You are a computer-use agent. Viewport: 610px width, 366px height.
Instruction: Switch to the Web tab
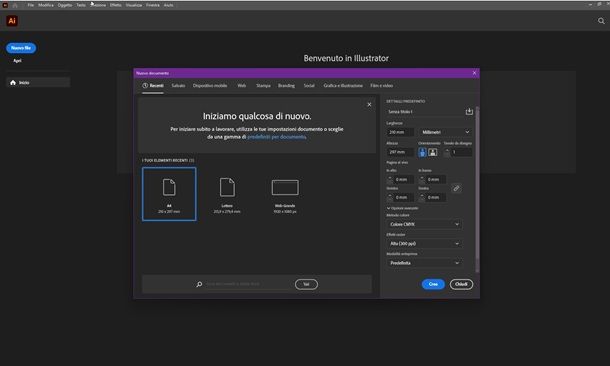[242, 86]
